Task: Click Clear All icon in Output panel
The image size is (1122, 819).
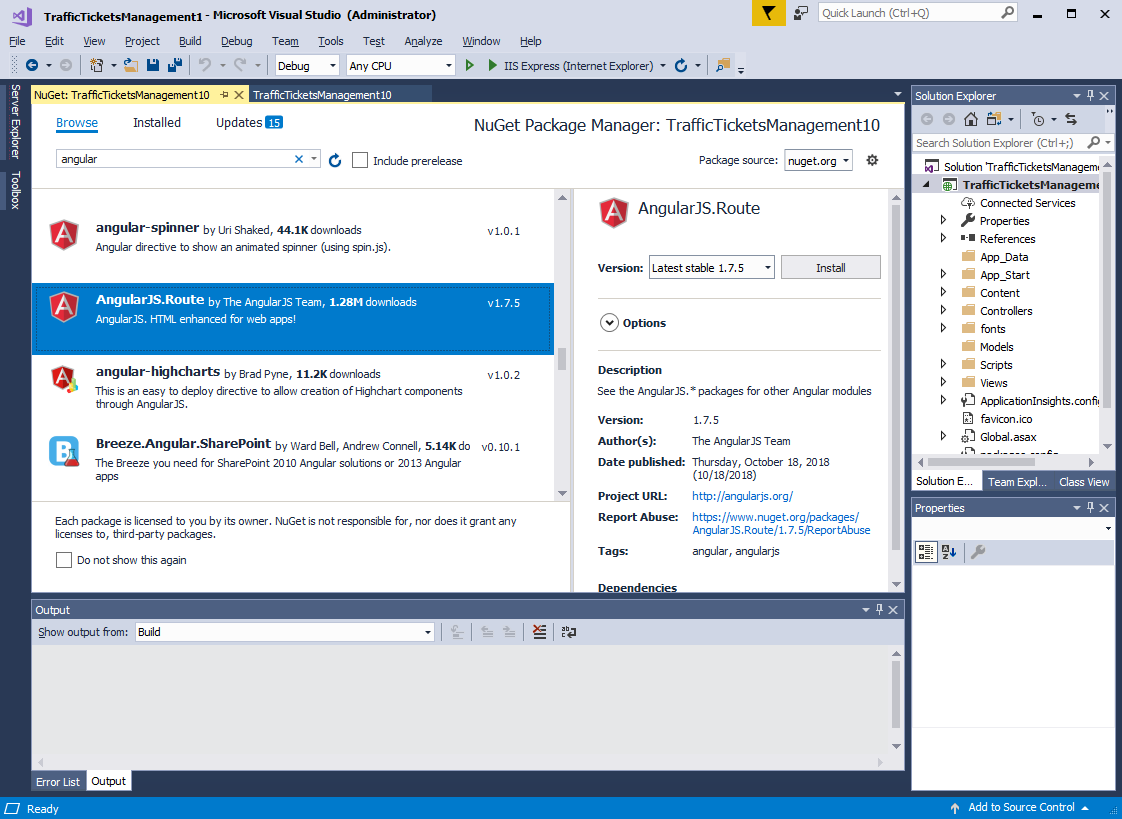Action: tap(540, 632)
